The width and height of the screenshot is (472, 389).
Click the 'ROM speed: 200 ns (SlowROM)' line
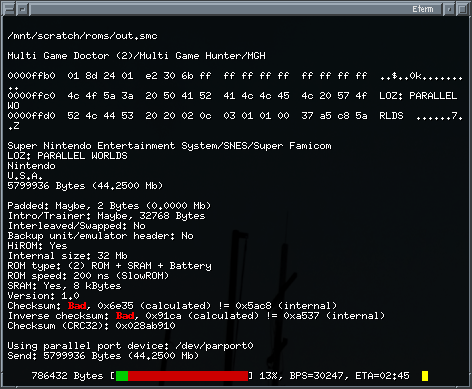[88, 276]
